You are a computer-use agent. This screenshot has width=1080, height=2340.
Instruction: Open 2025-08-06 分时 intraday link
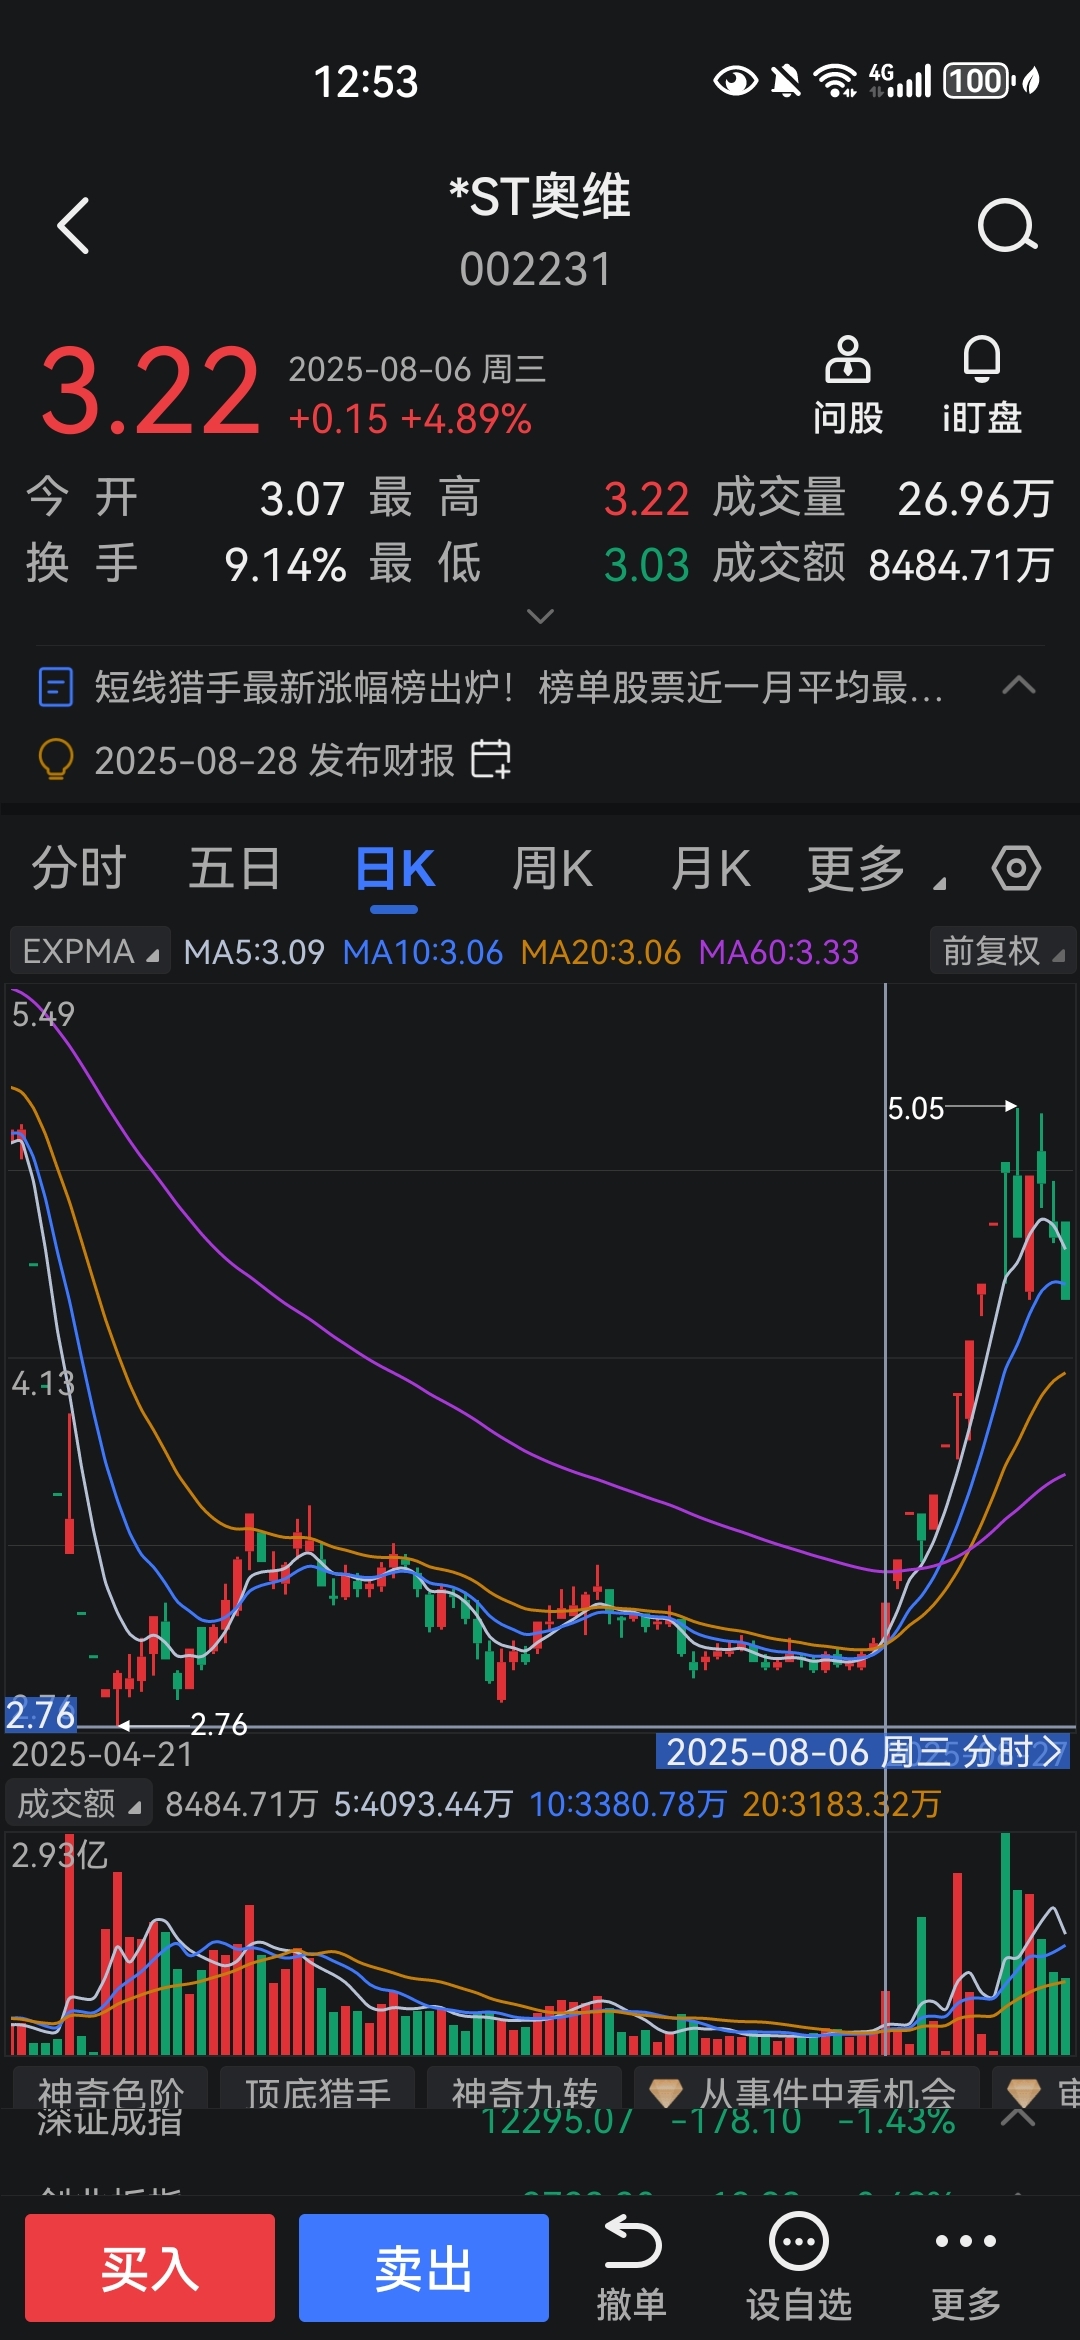coord(863,1752)
